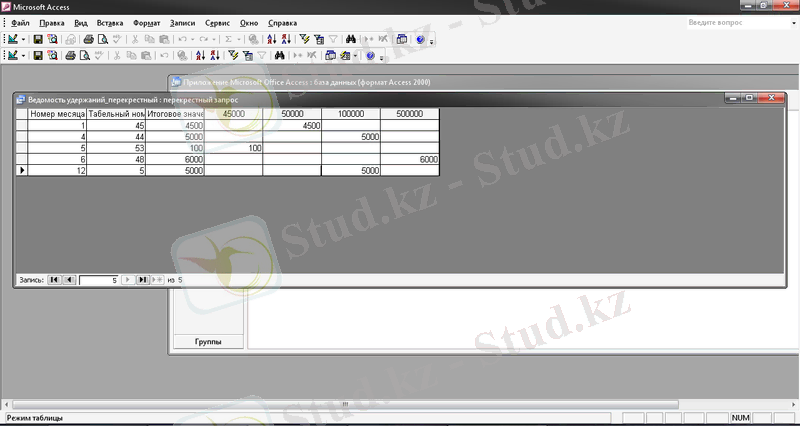800x426 pixels.
Task: Sort ascending using the top toolbar icon
Action: (x=271, y=39)
